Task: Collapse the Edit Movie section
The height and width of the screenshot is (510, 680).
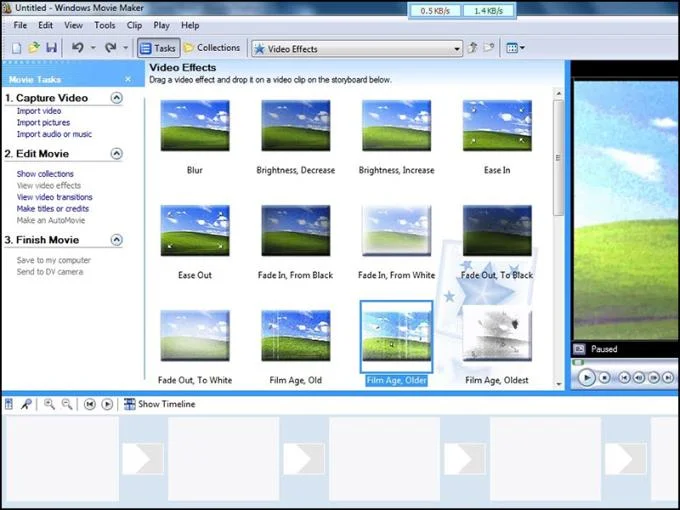Action: 116,154
